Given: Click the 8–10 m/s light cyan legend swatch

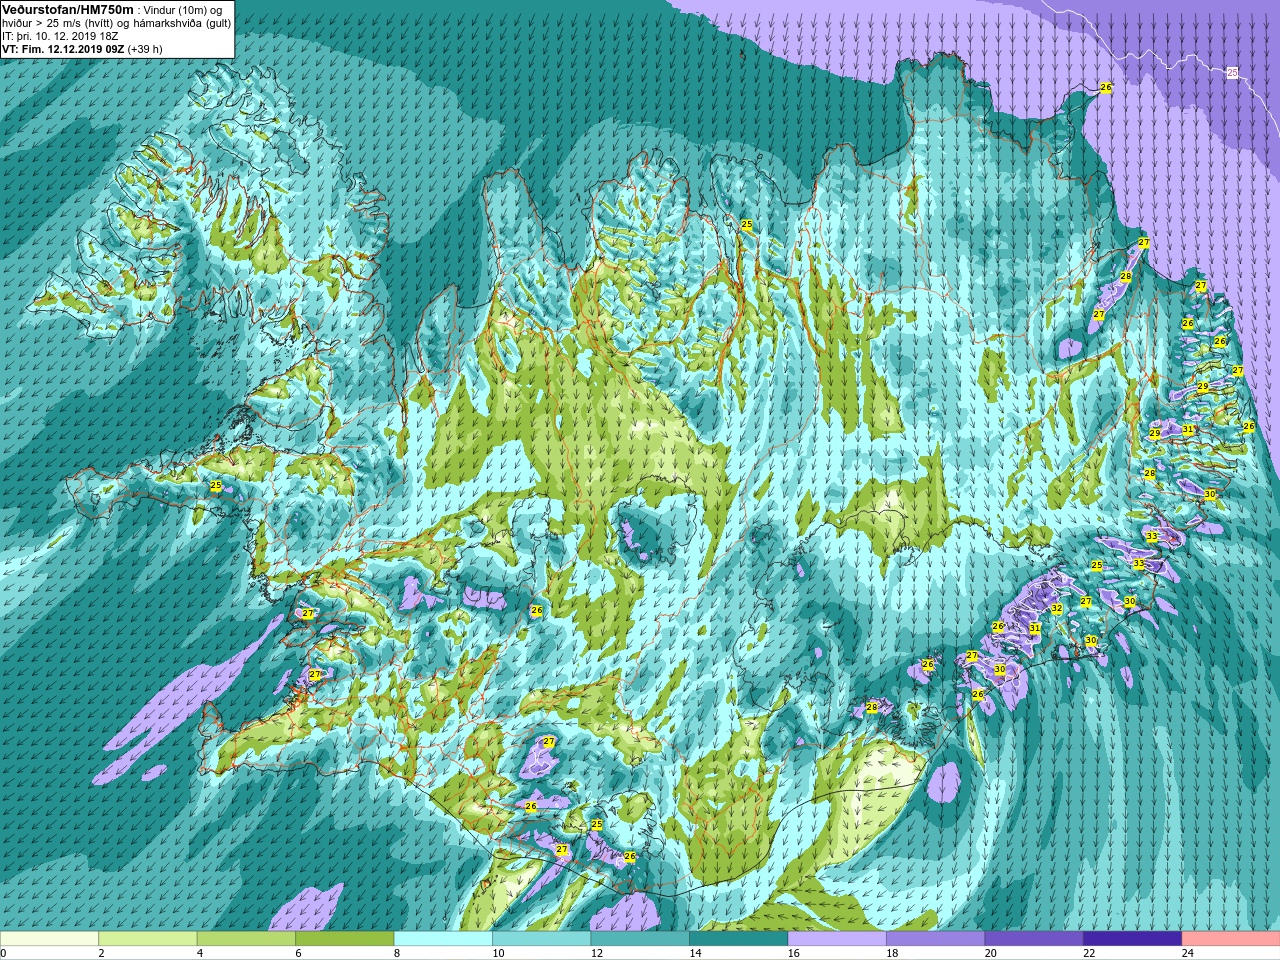Looking at the screenshot, I should tap(443, 939).
